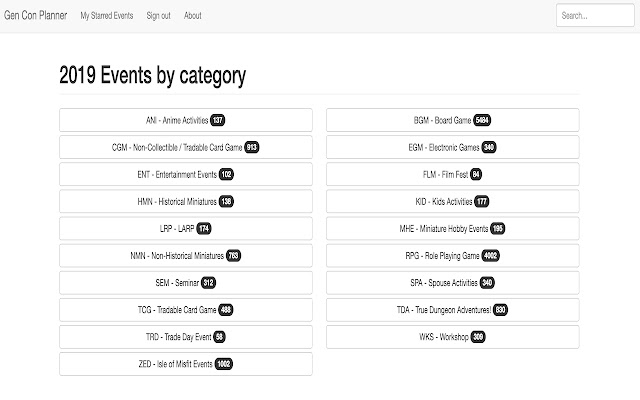
Task: Focus the Search input field
Action: 594,16
